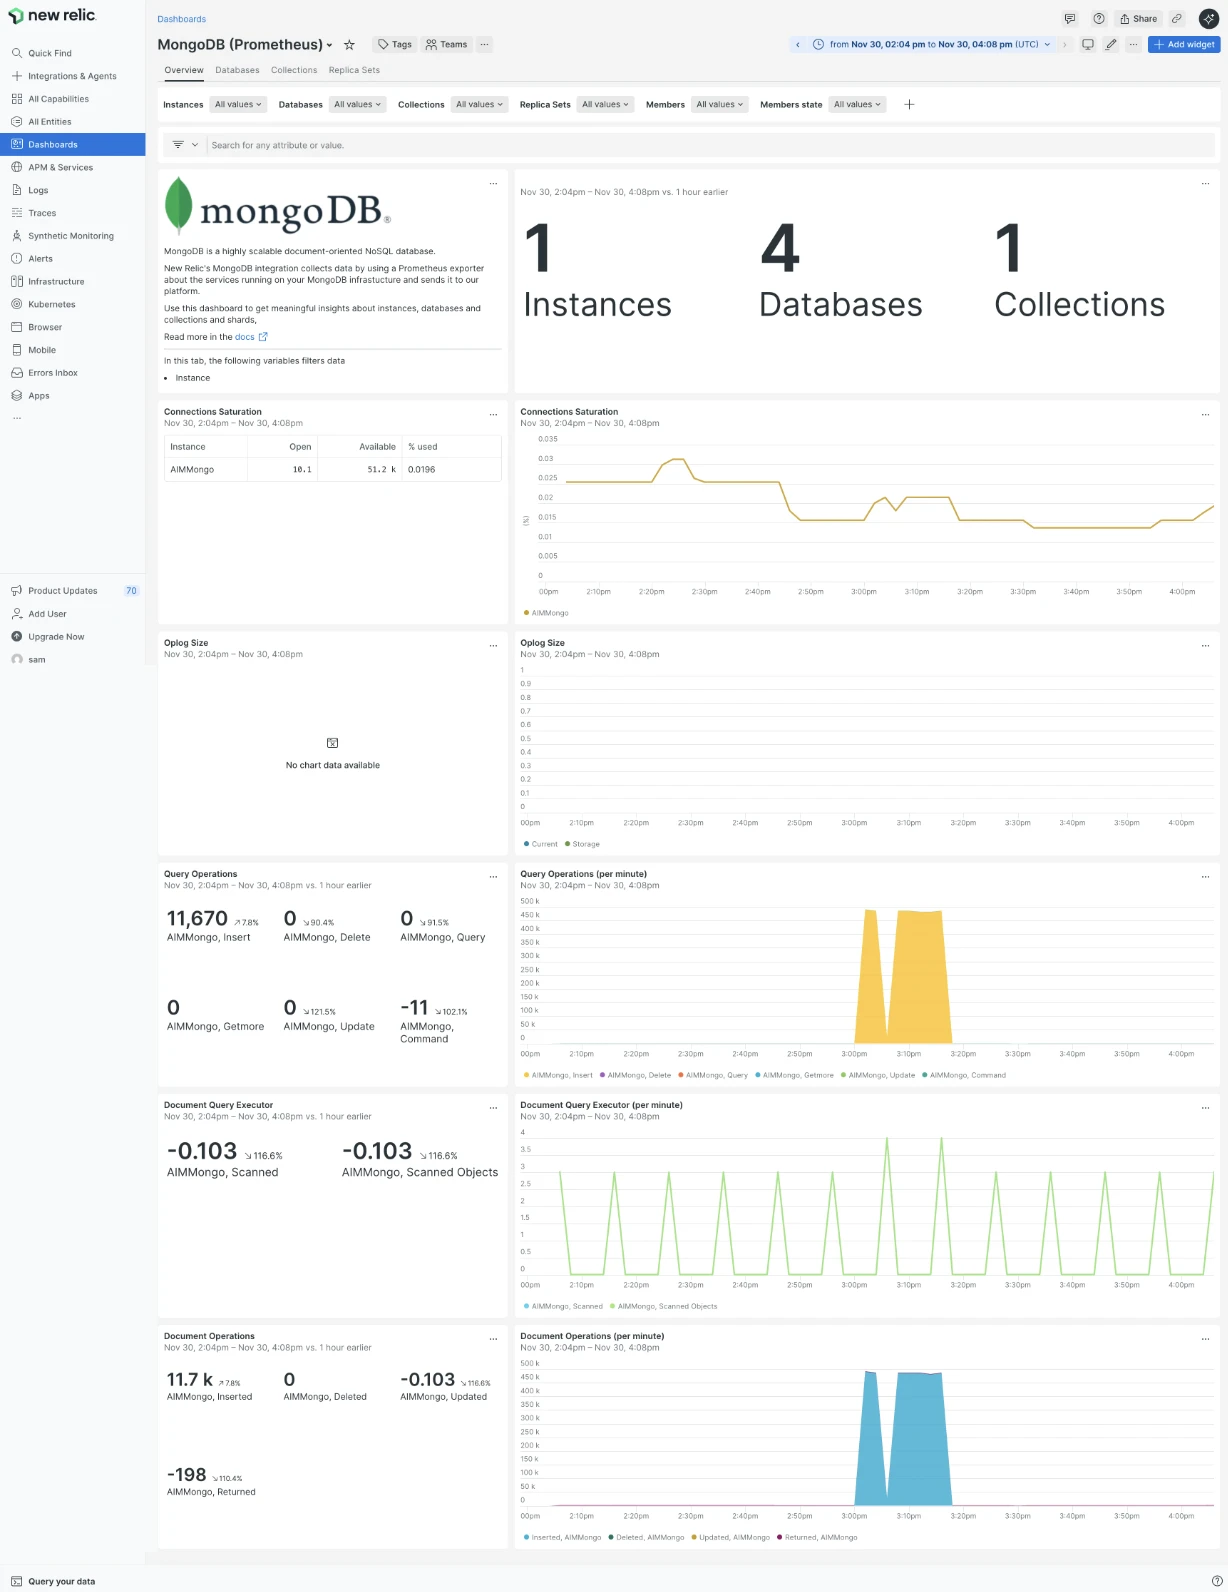Toggle AIMMongo, Insert legend series
This screenshot has height=1592, width=1228.
pos(558,1075)
